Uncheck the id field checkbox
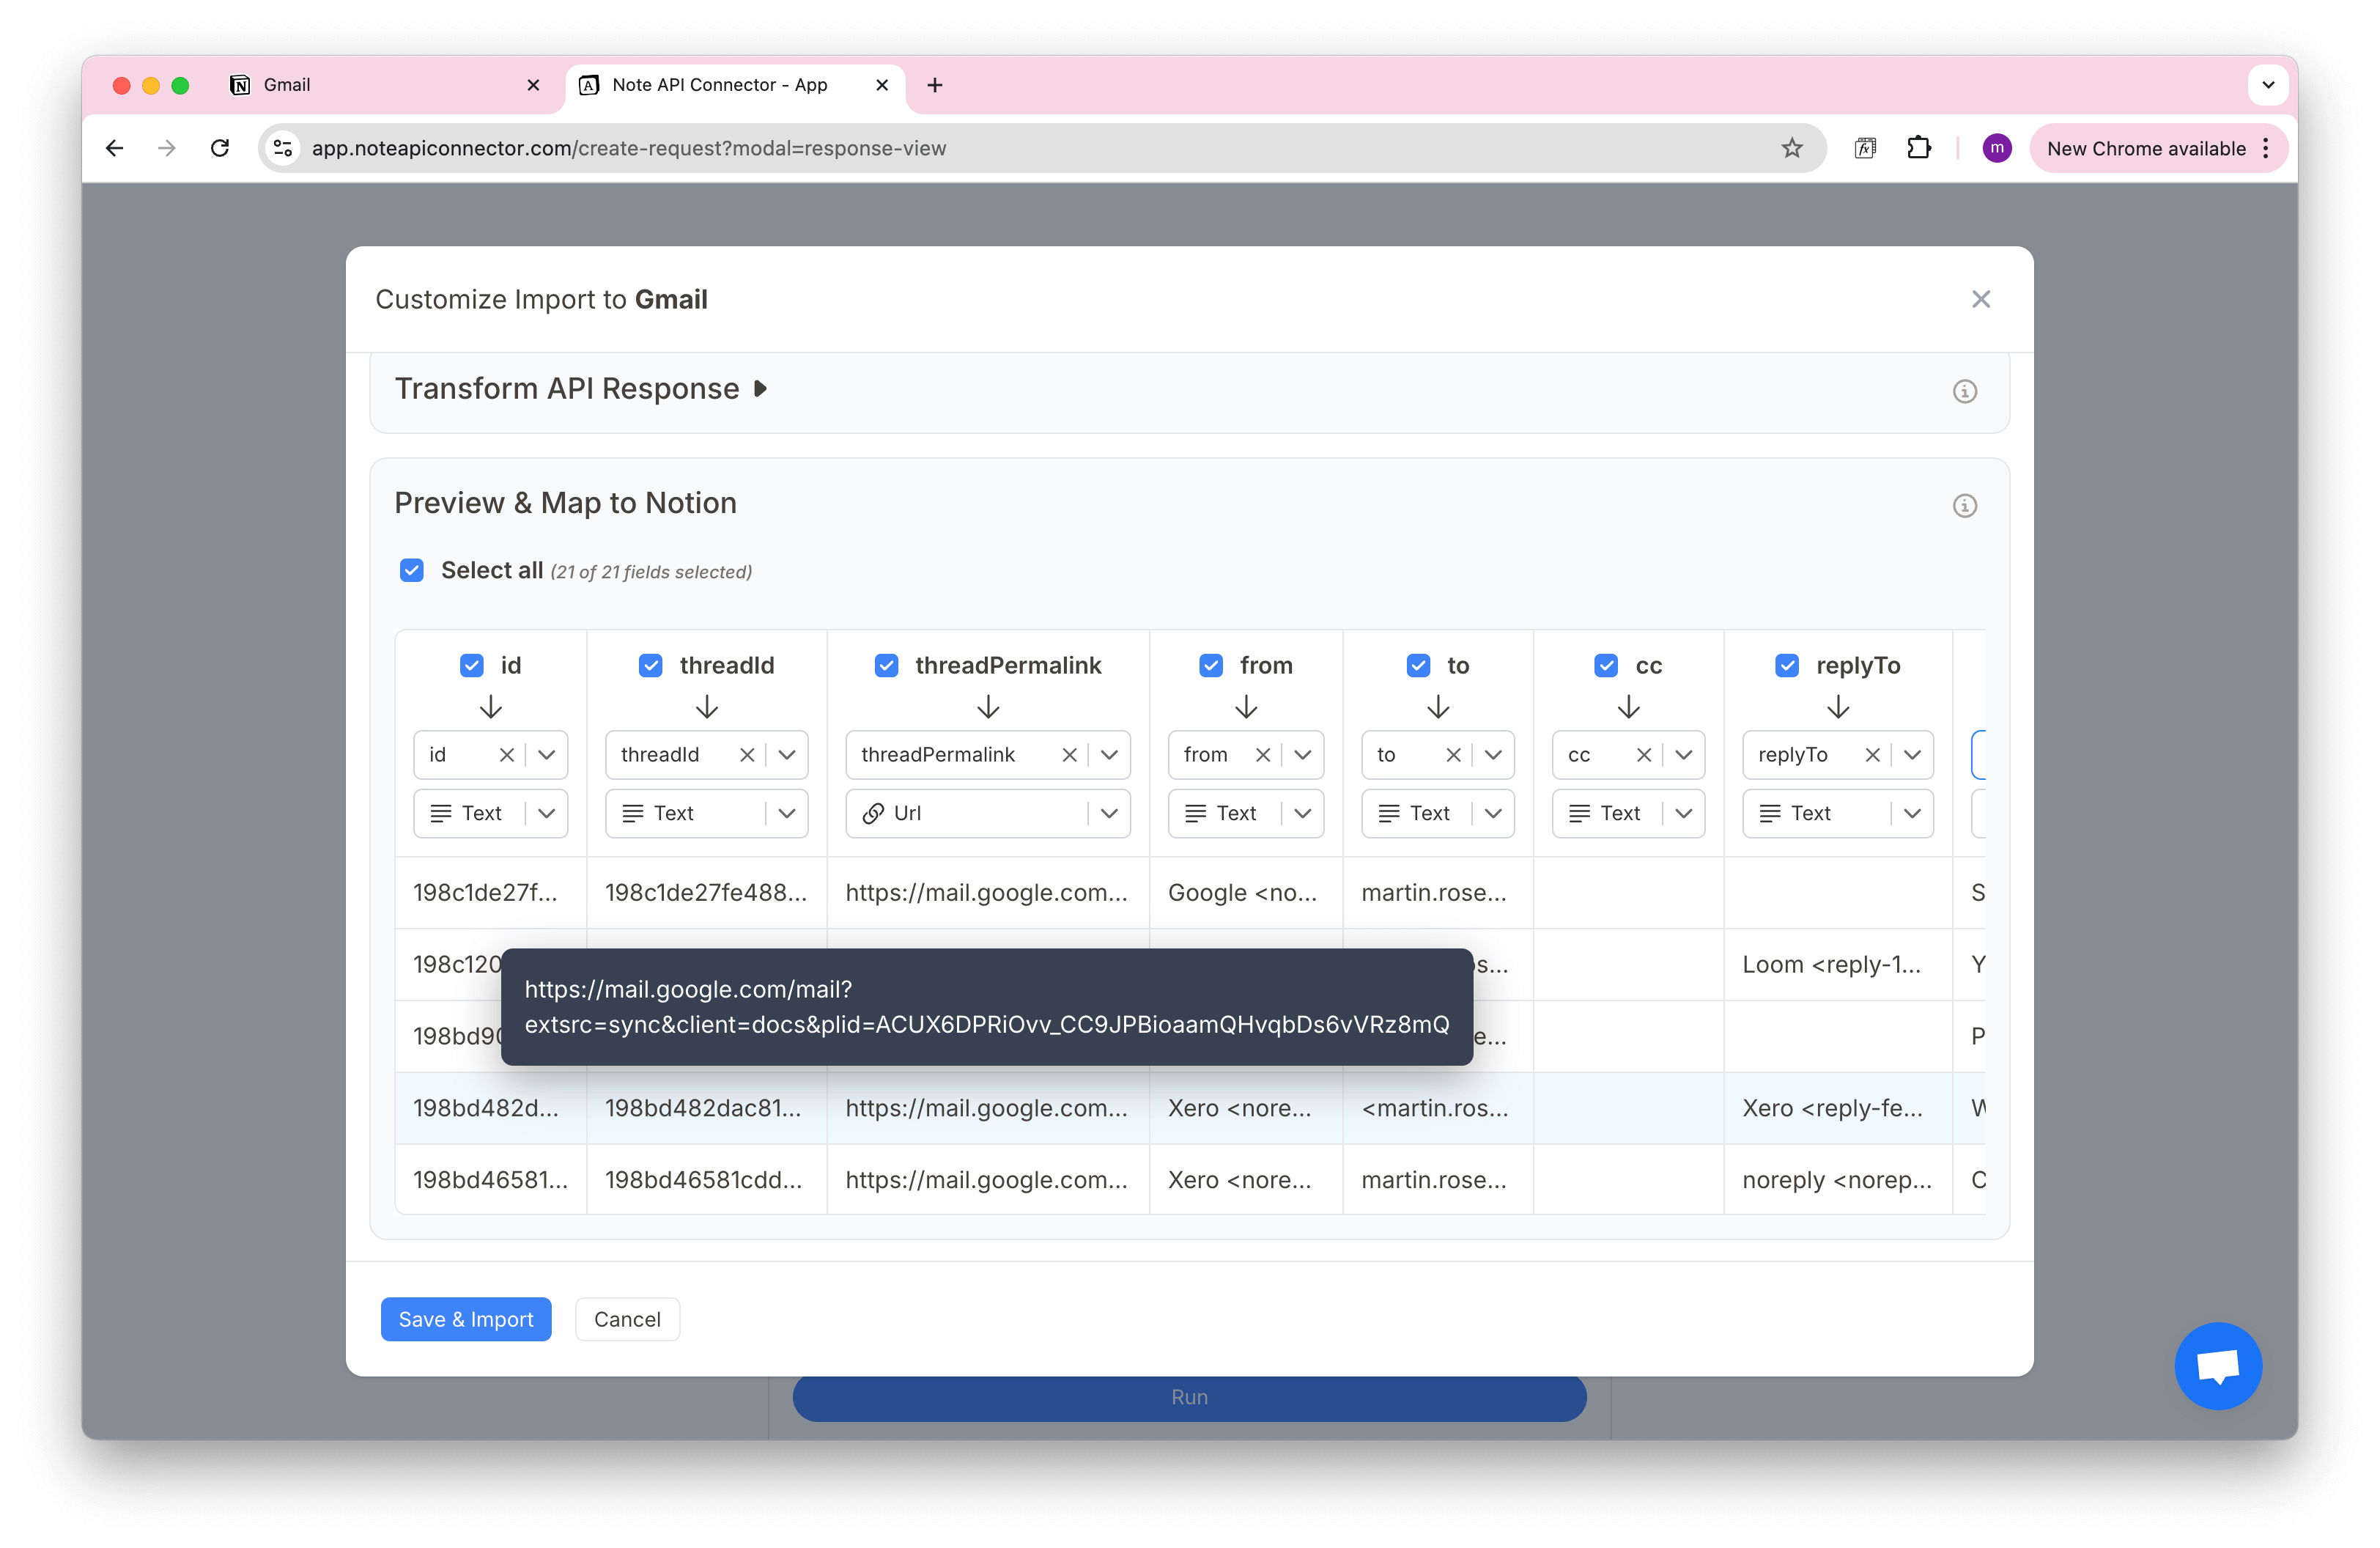2380x1548 pixels. [x=472, y=665]
